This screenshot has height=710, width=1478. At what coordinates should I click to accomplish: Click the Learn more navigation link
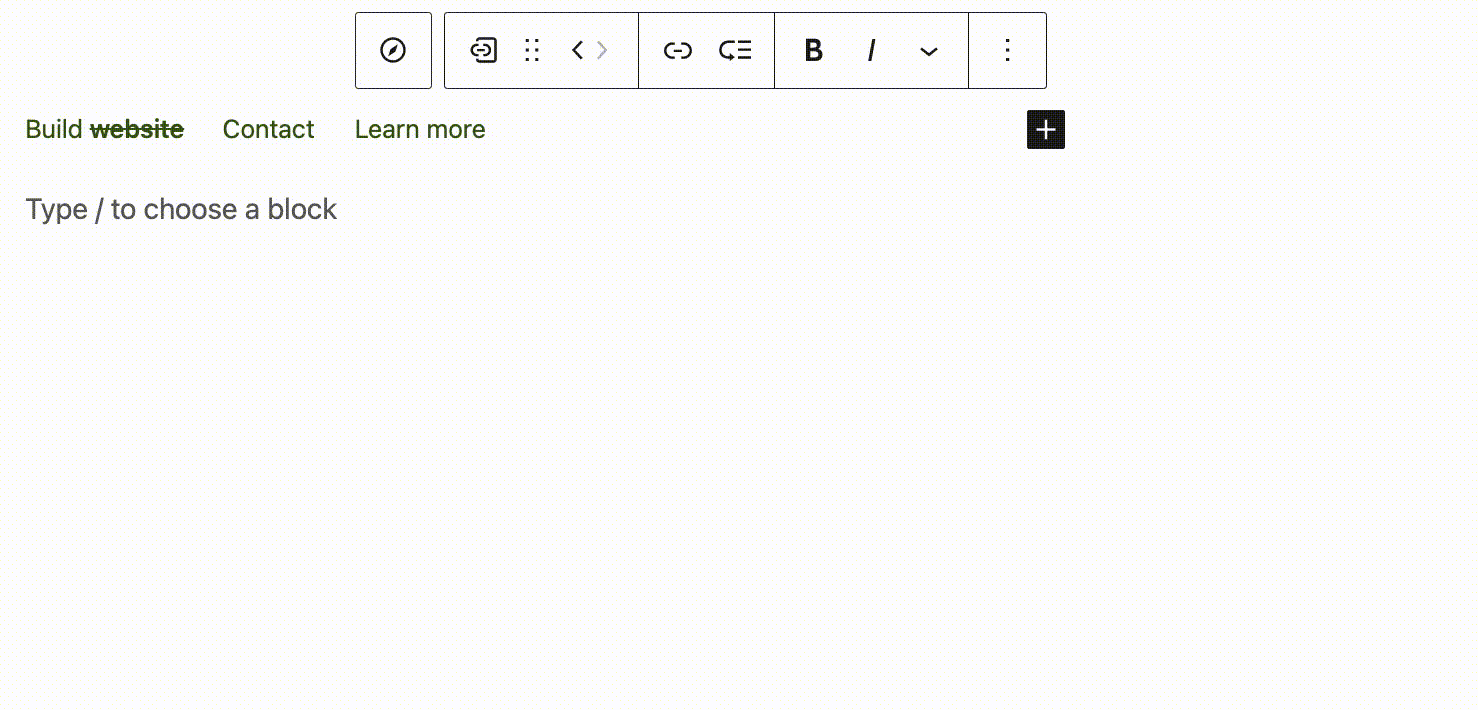[x=420, y=129]
